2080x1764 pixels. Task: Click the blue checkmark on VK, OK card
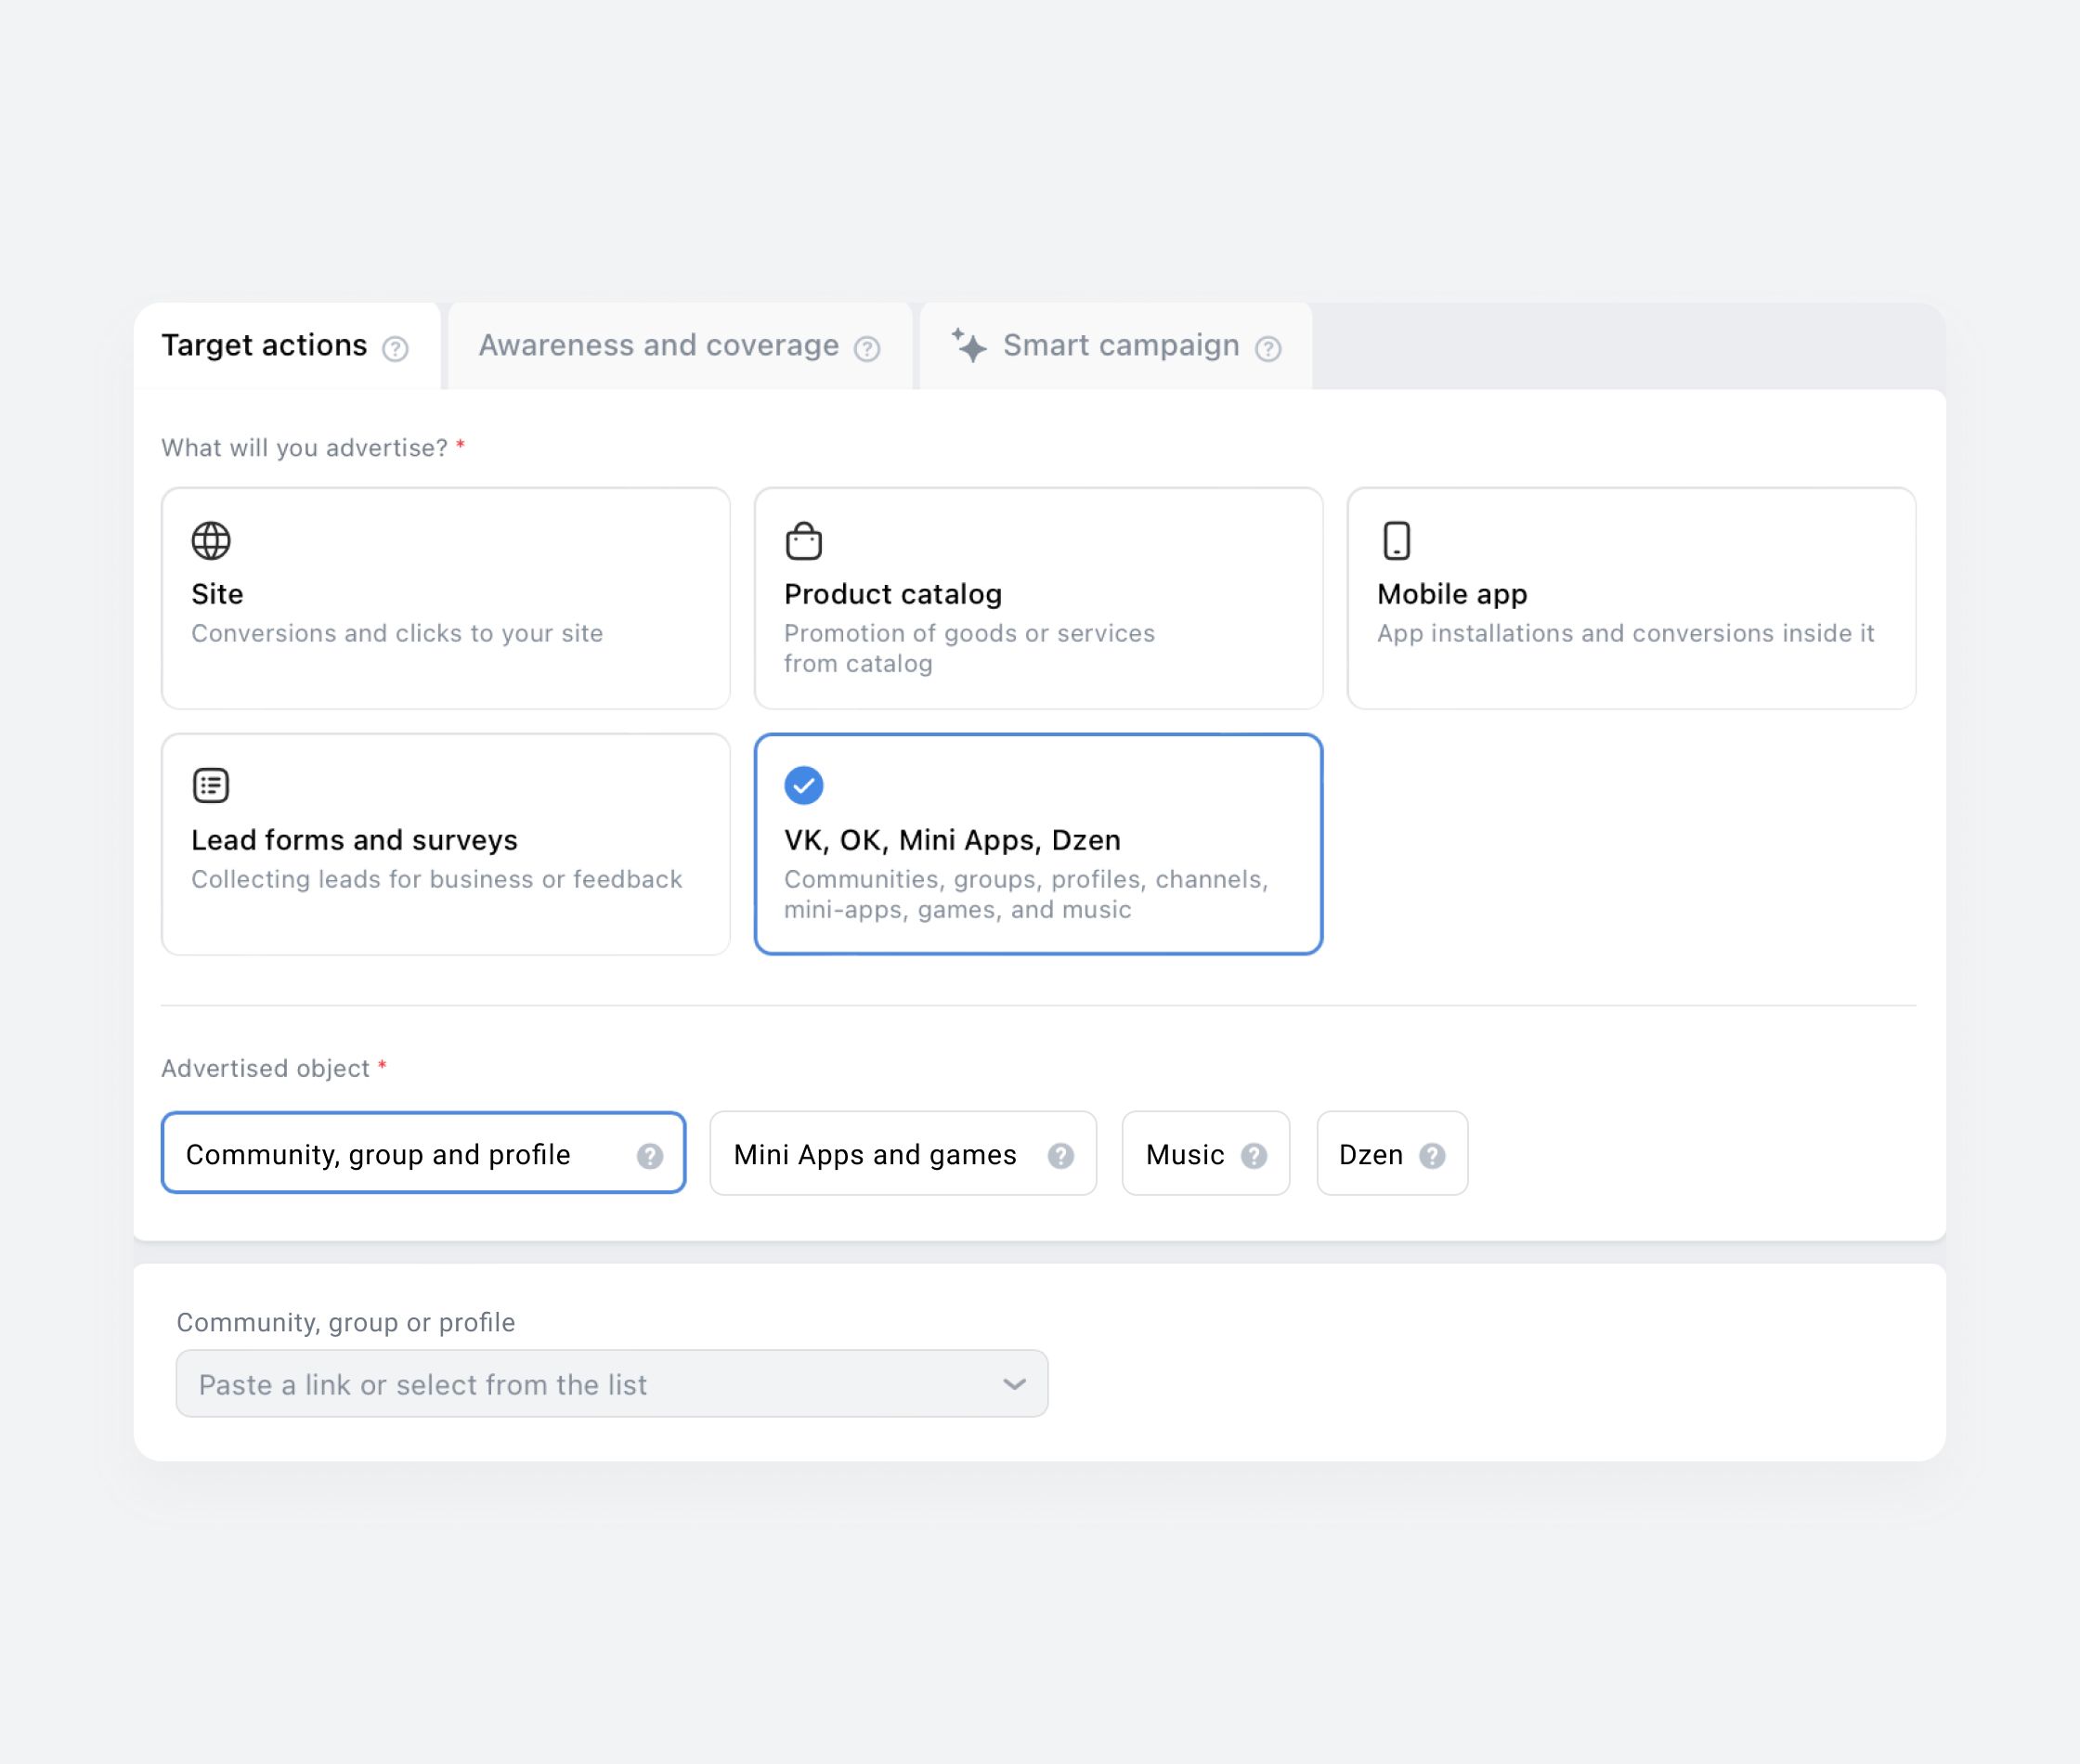[803, 786]
